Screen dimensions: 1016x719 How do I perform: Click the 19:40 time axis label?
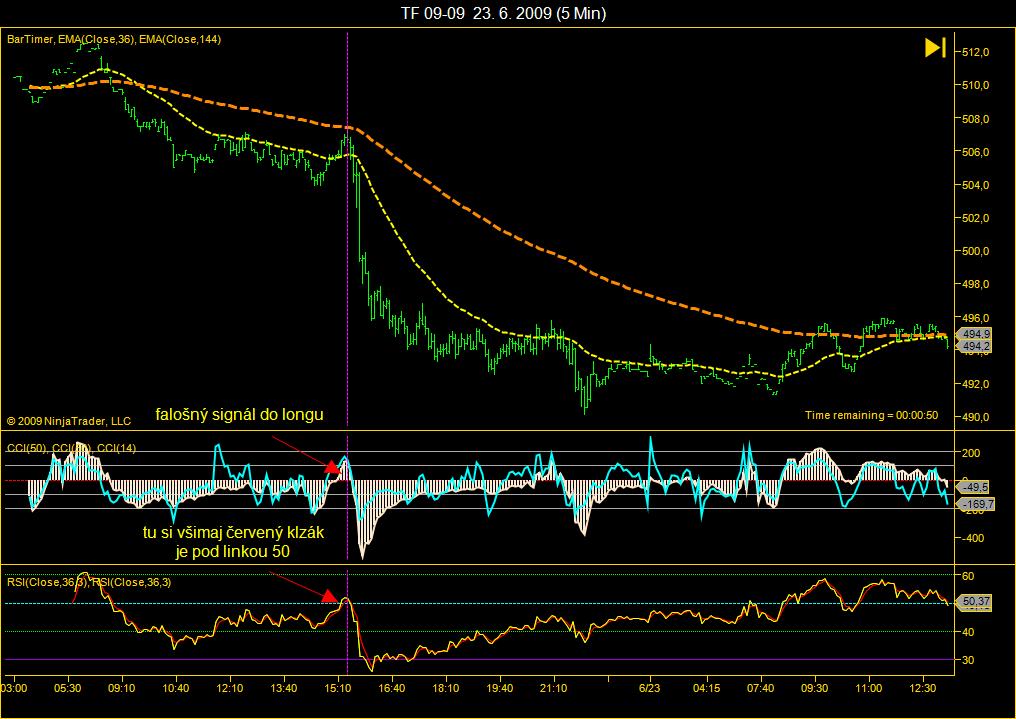pyautogui.click(x=500, y=688)
